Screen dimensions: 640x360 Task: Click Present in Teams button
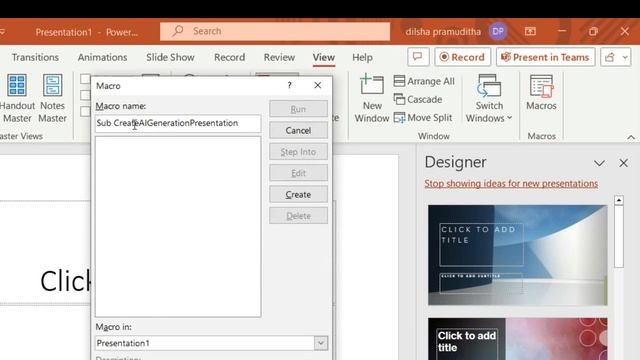pyautogui.click(x=545, y=57)
